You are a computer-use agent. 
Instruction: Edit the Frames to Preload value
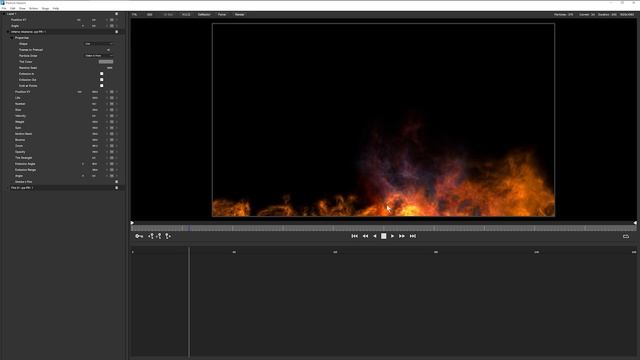tap(108, 50)
